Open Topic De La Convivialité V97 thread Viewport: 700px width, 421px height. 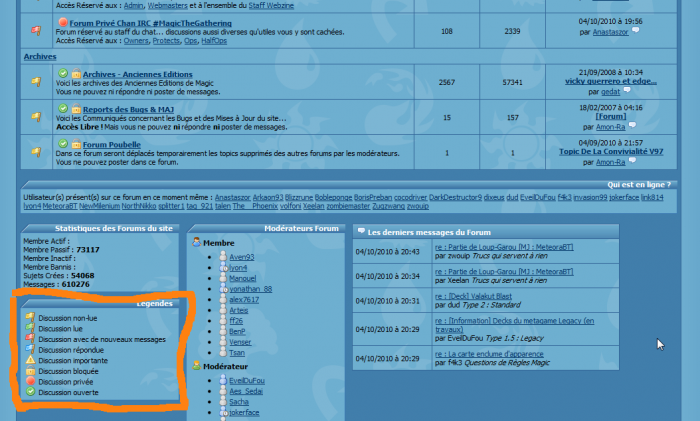[611, 151]
